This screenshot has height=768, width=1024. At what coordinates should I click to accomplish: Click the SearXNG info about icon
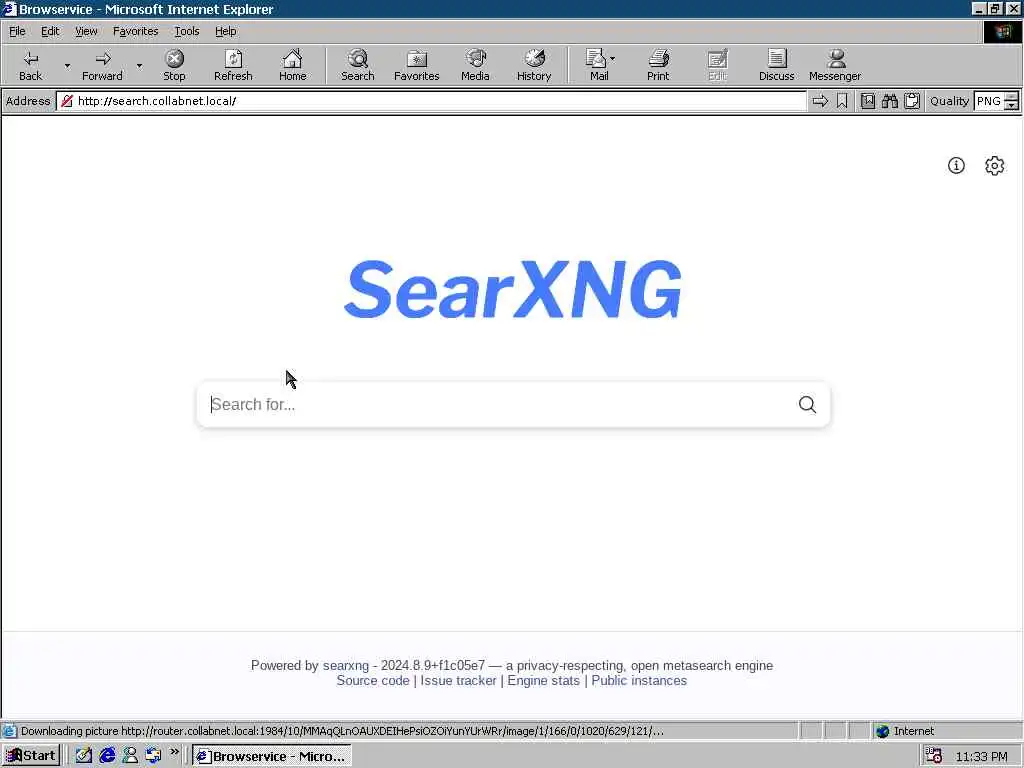[956, 166]
